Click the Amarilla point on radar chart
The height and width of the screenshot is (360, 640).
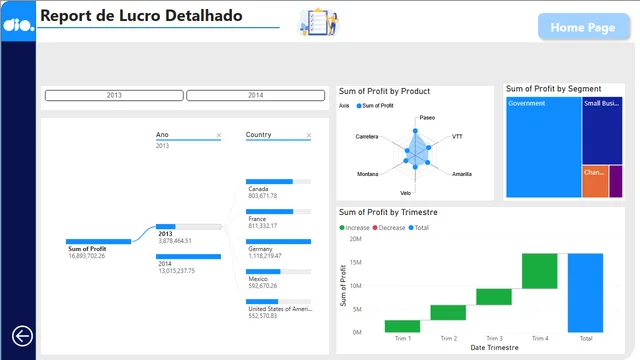[x=428, y=162]
